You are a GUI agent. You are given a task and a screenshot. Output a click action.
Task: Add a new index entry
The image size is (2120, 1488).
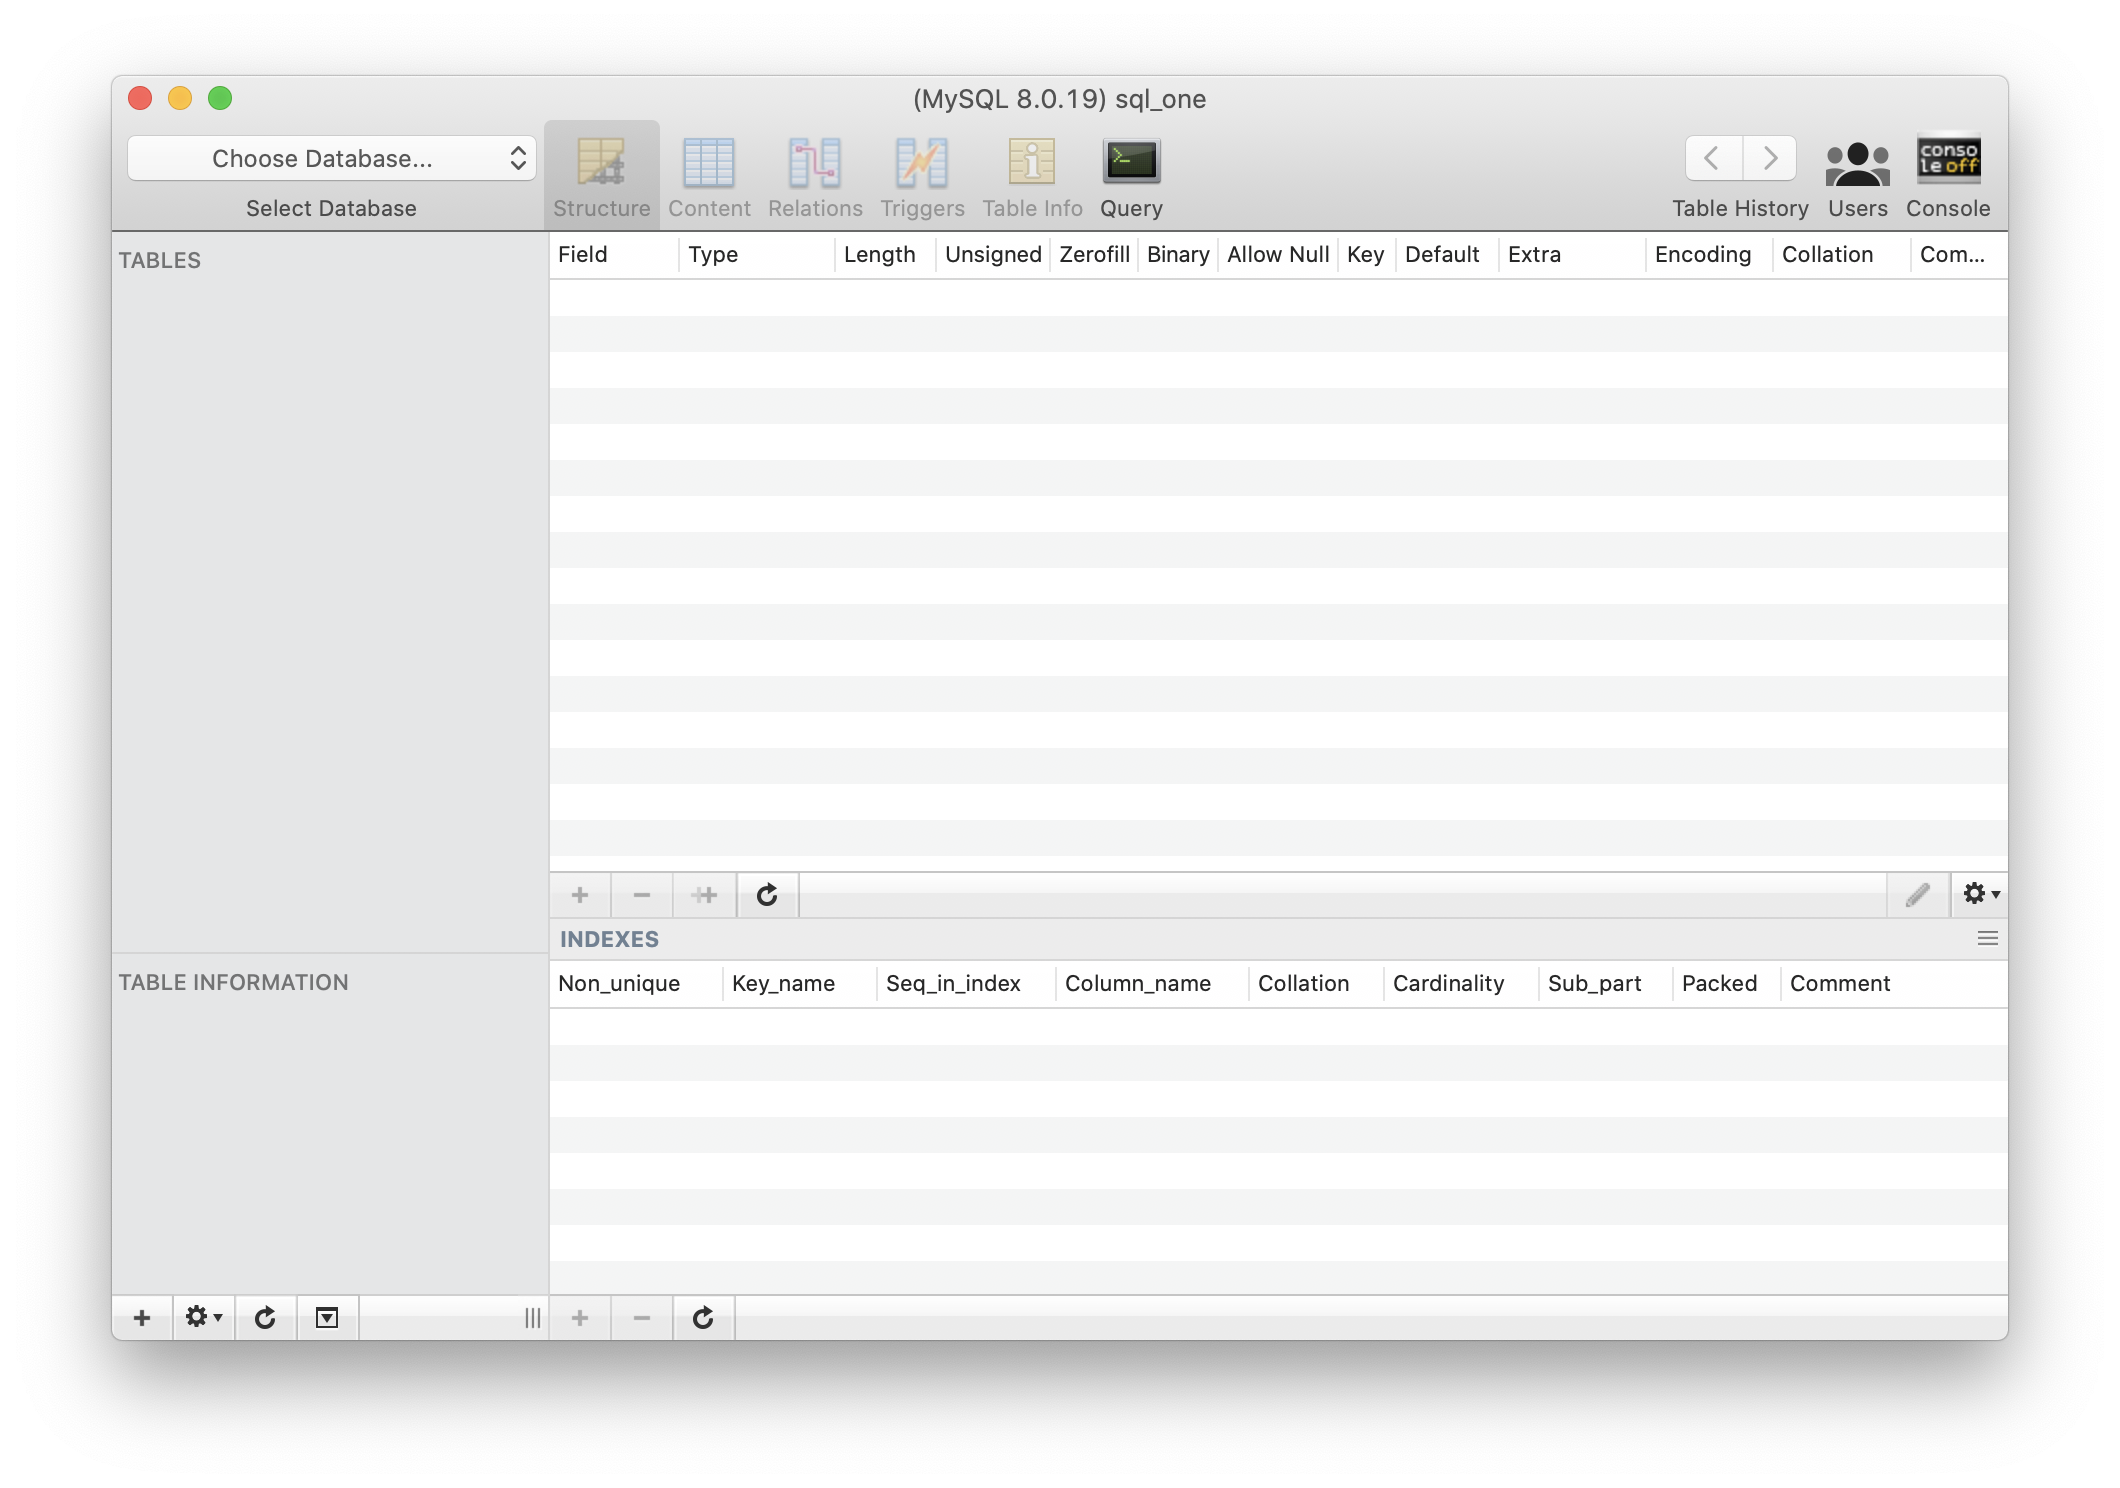tap(579, 1317)
